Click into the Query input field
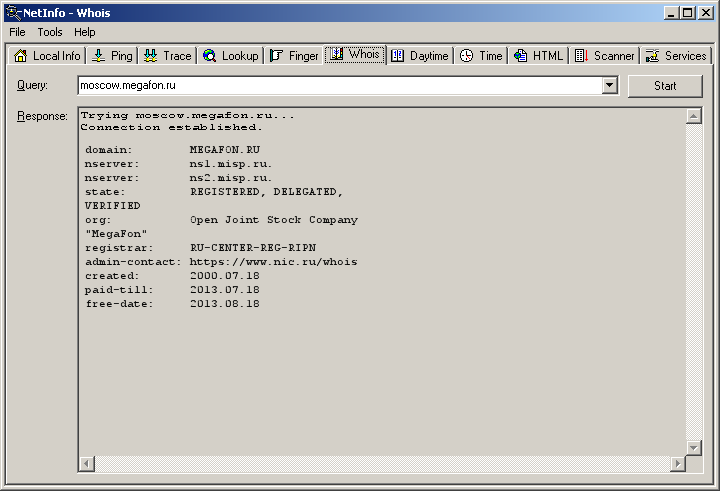720x491 pixels. (x=340, y=85)
